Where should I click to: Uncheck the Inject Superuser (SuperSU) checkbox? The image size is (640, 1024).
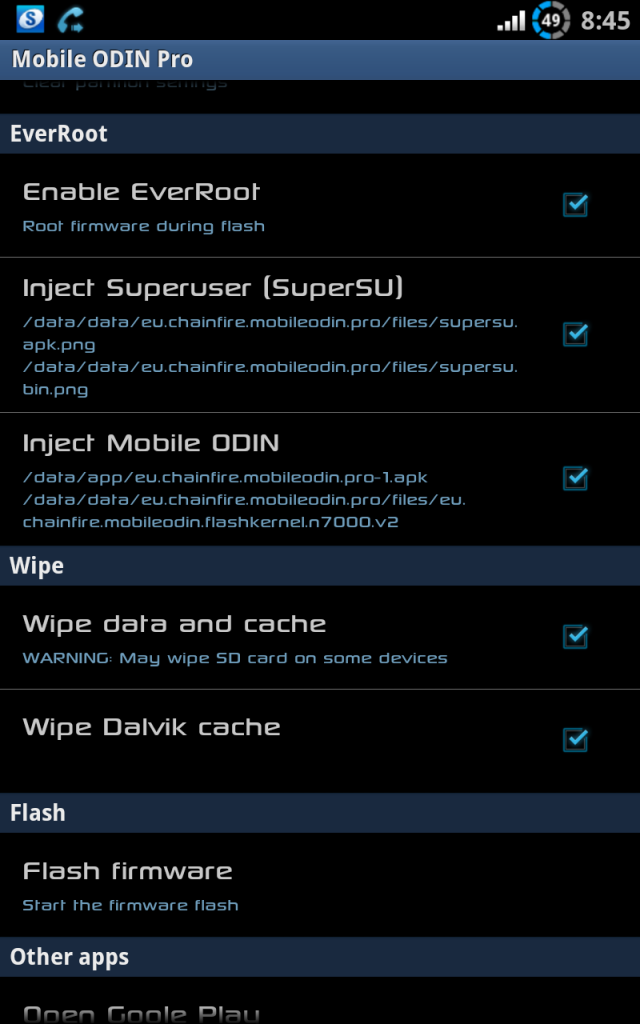(575, 334)
